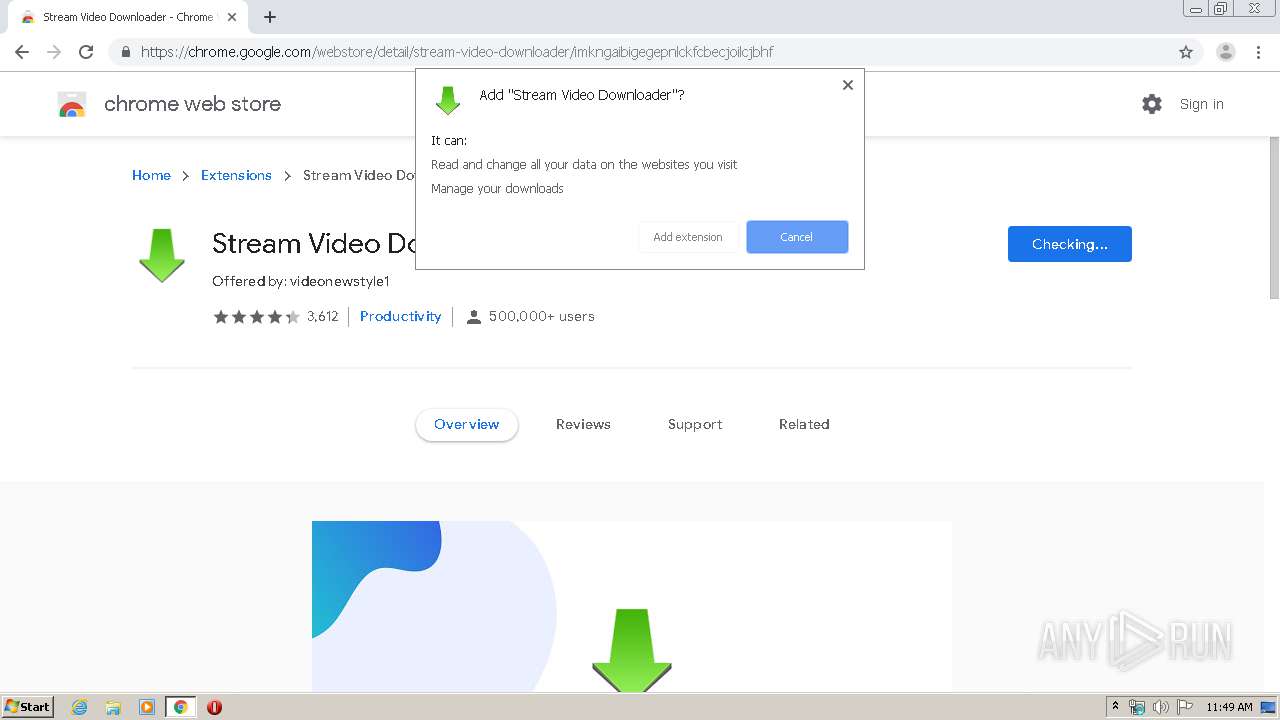Click the users person icon
Screen dimensions: 1280x720
click(x=474, y=317)
